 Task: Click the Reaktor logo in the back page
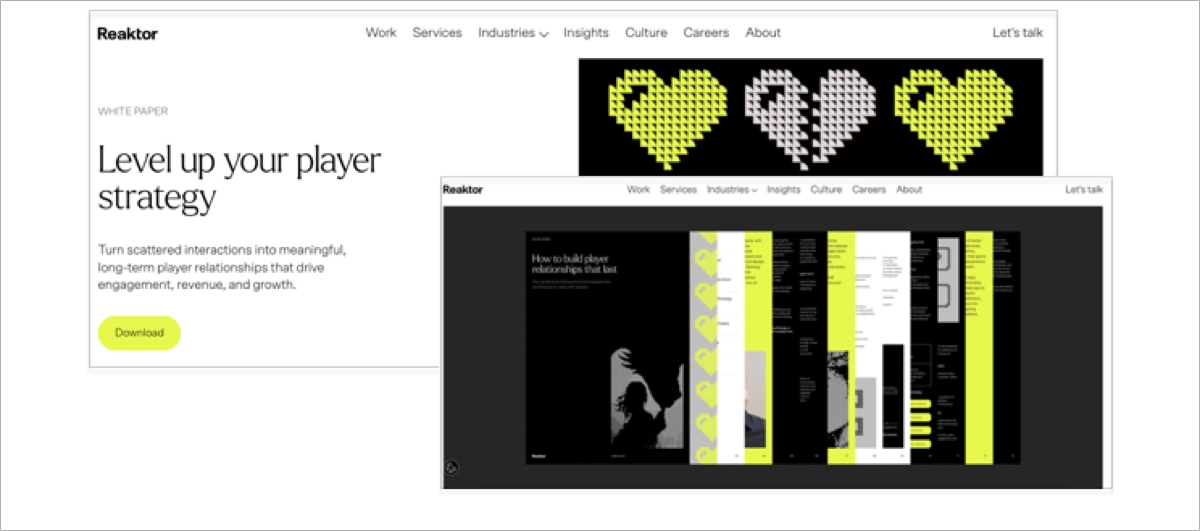127,33
